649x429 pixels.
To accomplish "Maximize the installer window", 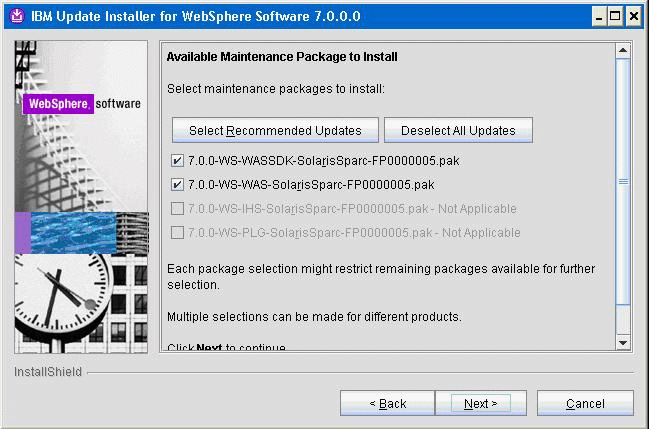I will (x=615, y=17).
